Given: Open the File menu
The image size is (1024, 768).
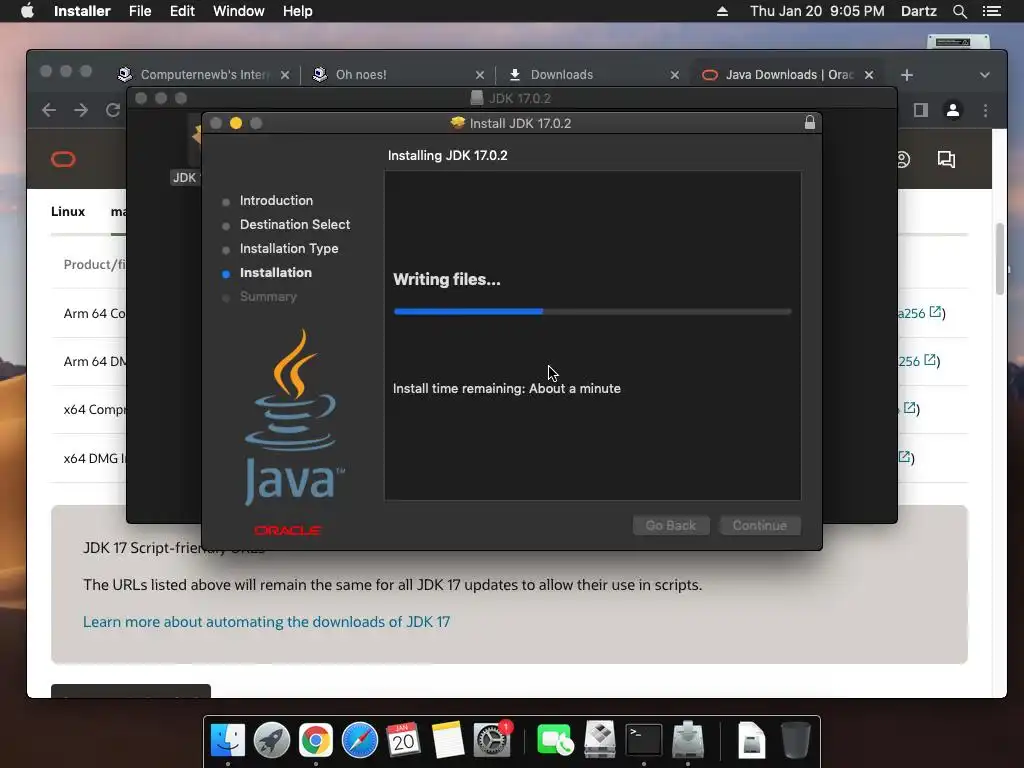Looking at the screenshot, I should pyautogui.click(x=140, y=11).
